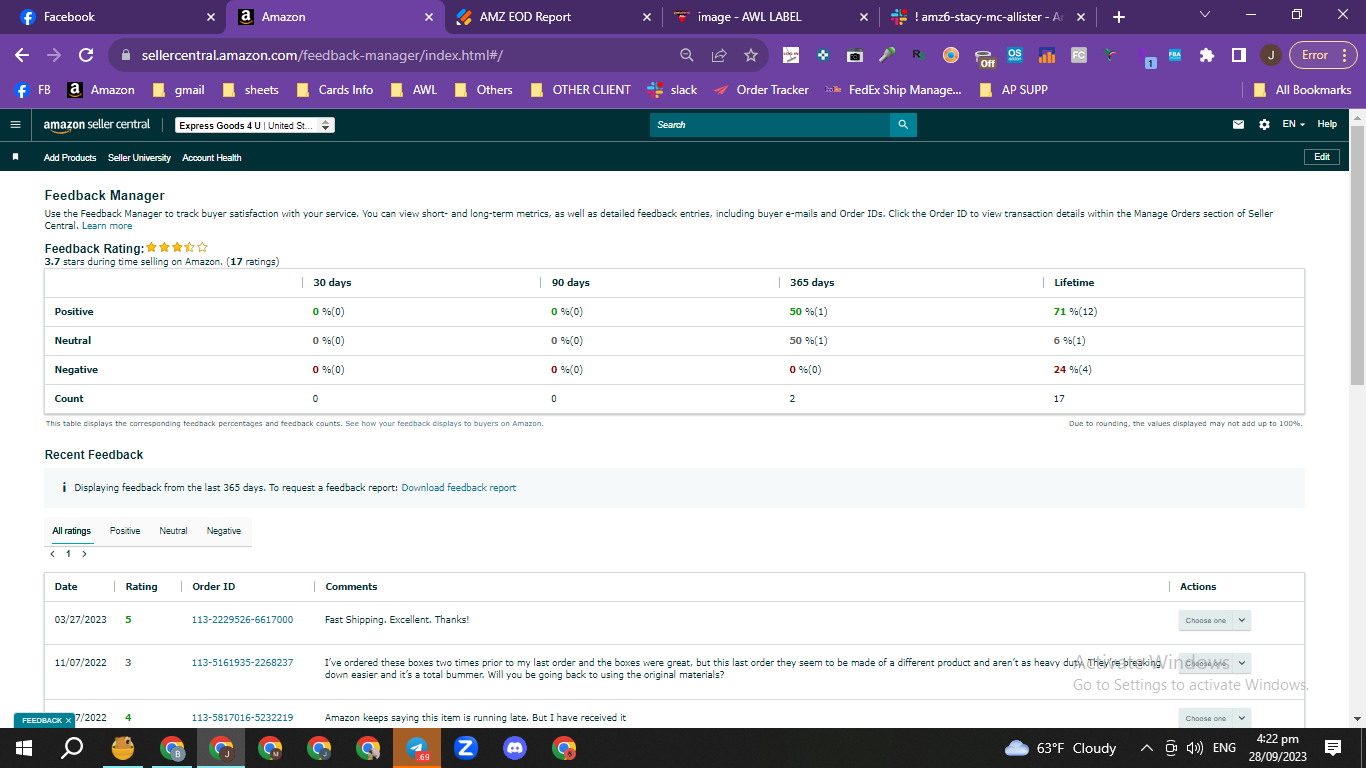This screenshot has width=1366, height=768.
Task: Open the Seller Central hamburger menu
Action: tap(15, 125)
